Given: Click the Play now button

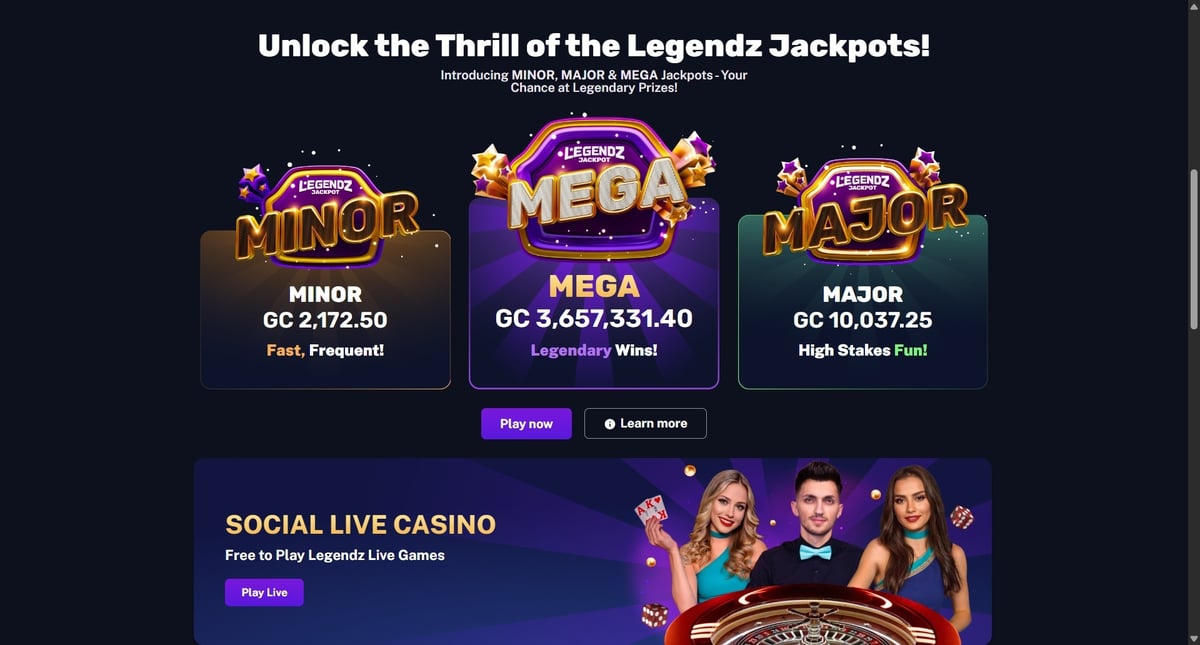Looking at the screenshot, I should click(x=526, y=424).
